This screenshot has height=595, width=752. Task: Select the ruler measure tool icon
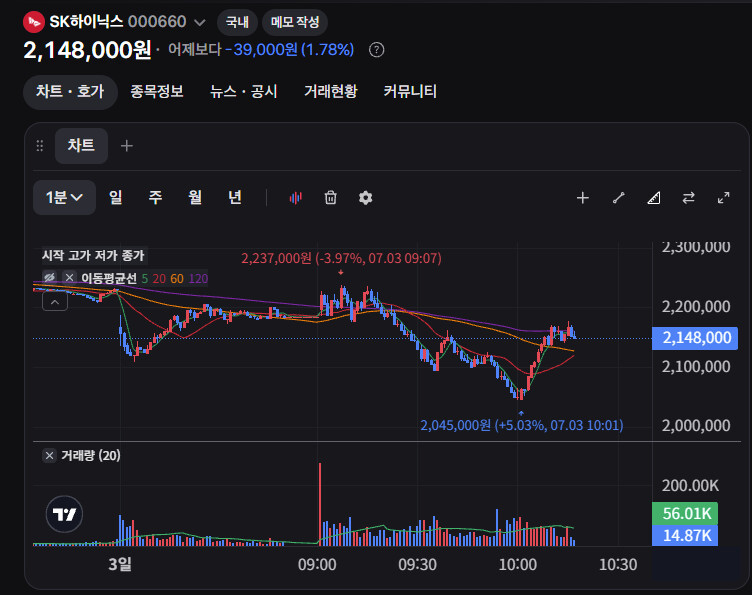pyautogui.click(x=654, y=198)
